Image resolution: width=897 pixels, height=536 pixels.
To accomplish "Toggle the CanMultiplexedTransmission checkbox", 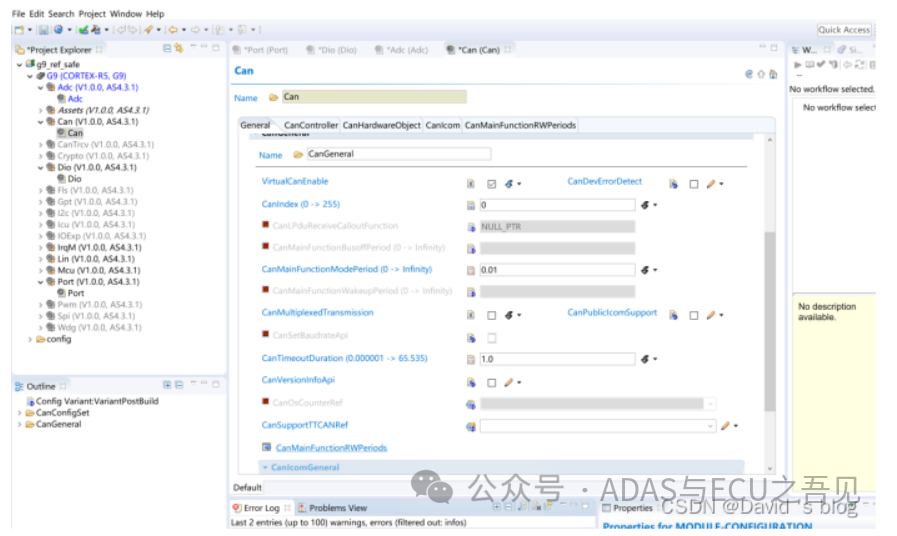I will click(491, 315).
